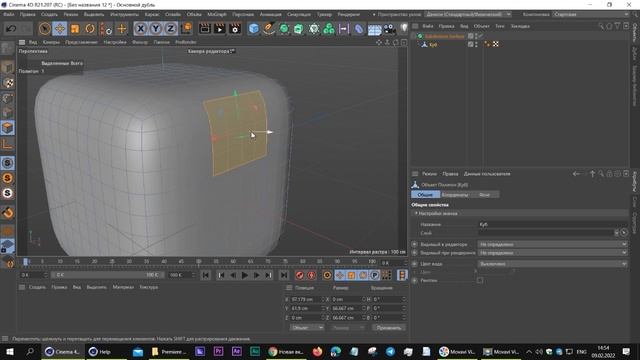
Task: Click the green Extrude generator icon
Action: [x=299, y=29]
